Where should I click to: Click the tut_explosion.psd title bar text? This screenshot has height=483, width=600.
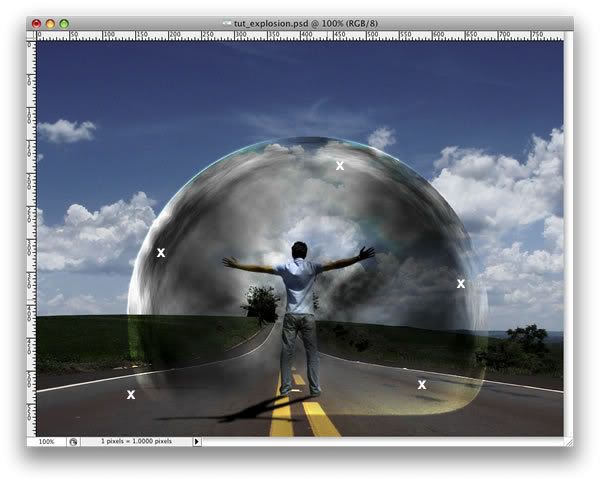coord(306,23)
